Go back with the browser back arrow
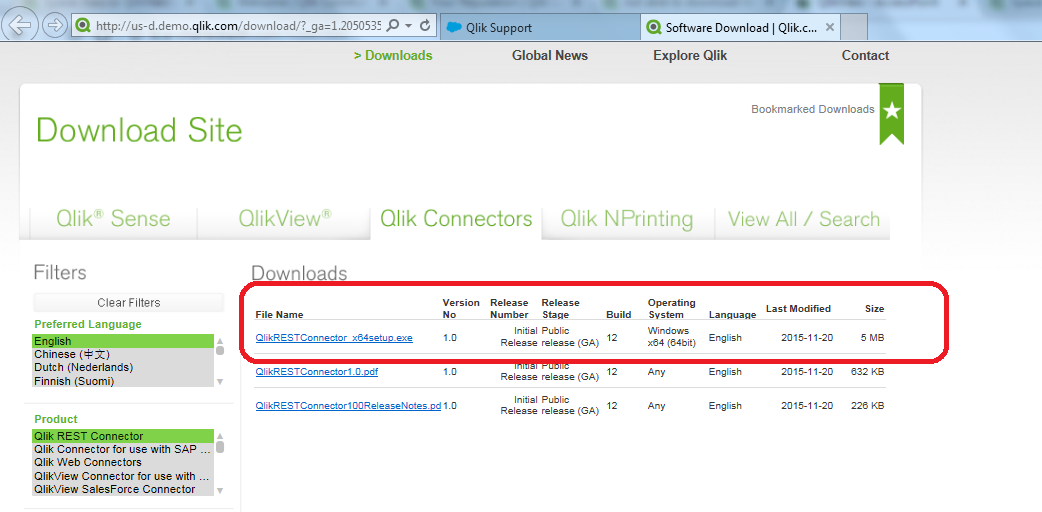Viewport: 1042px width, 512px height. click(x=20, y=26)
